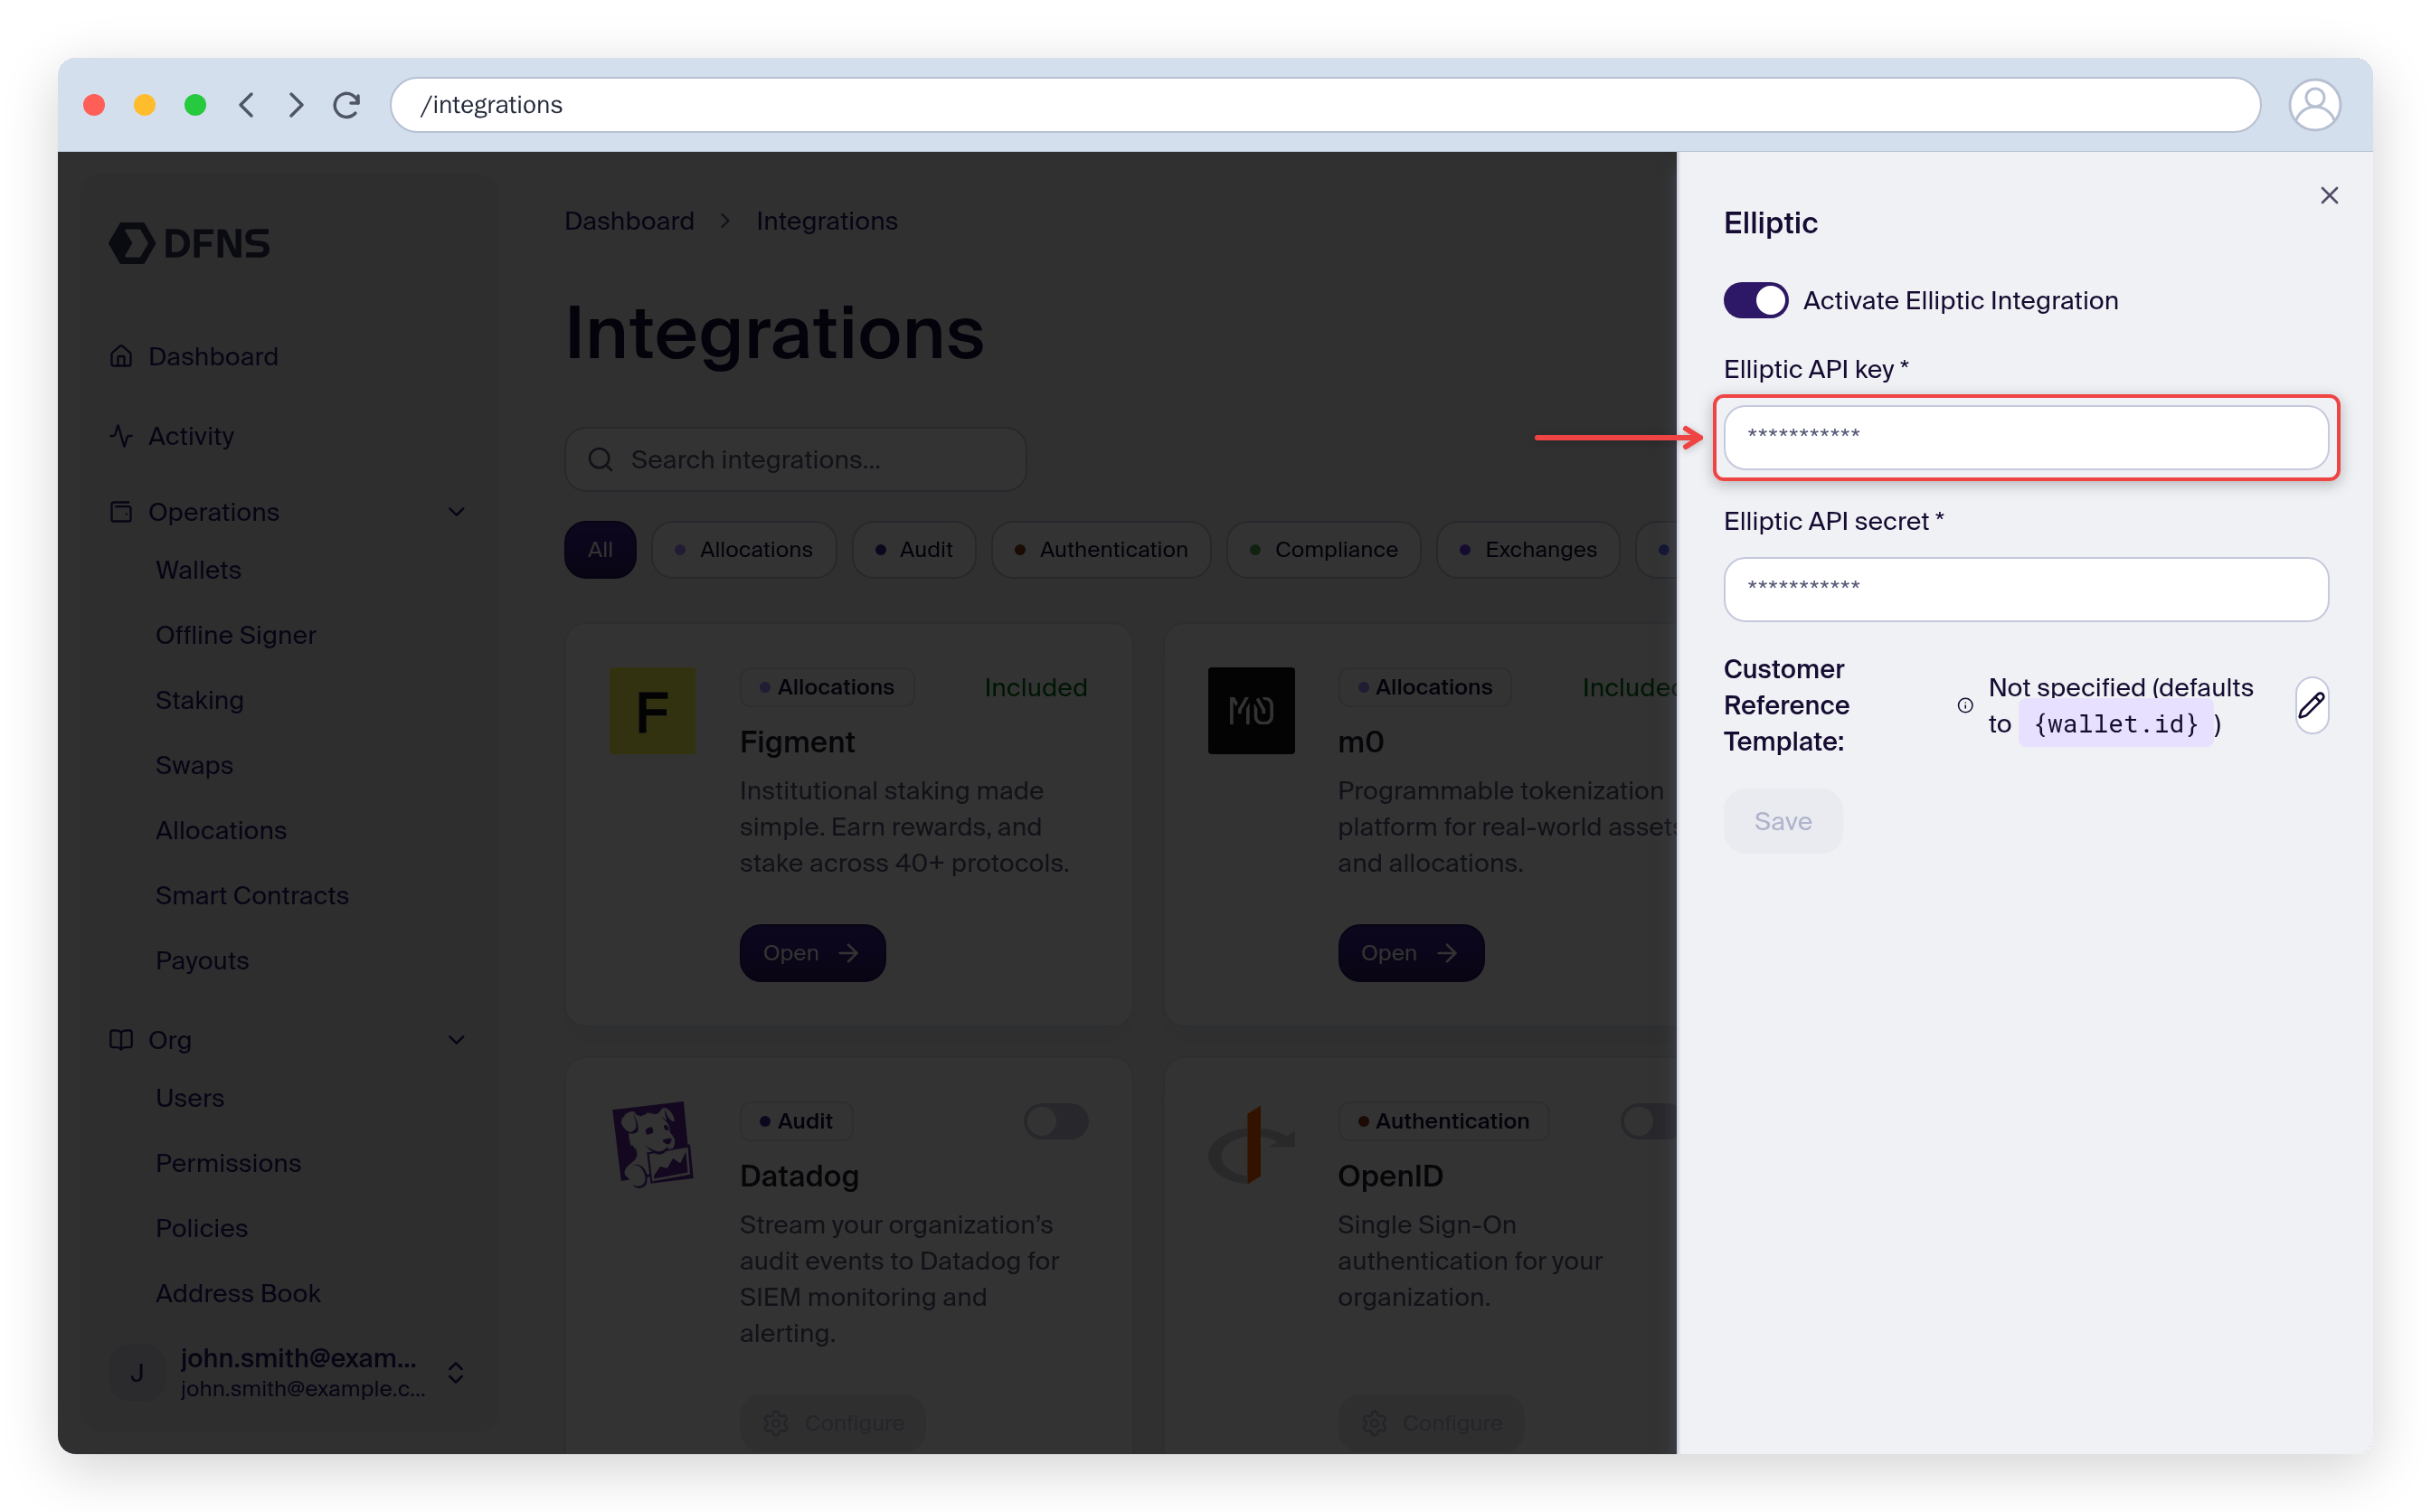Image resolution: width=2431 pixels, height=1512 pixels.
Task: Open Dashboard in the sidebar
Action: point(213,357)
